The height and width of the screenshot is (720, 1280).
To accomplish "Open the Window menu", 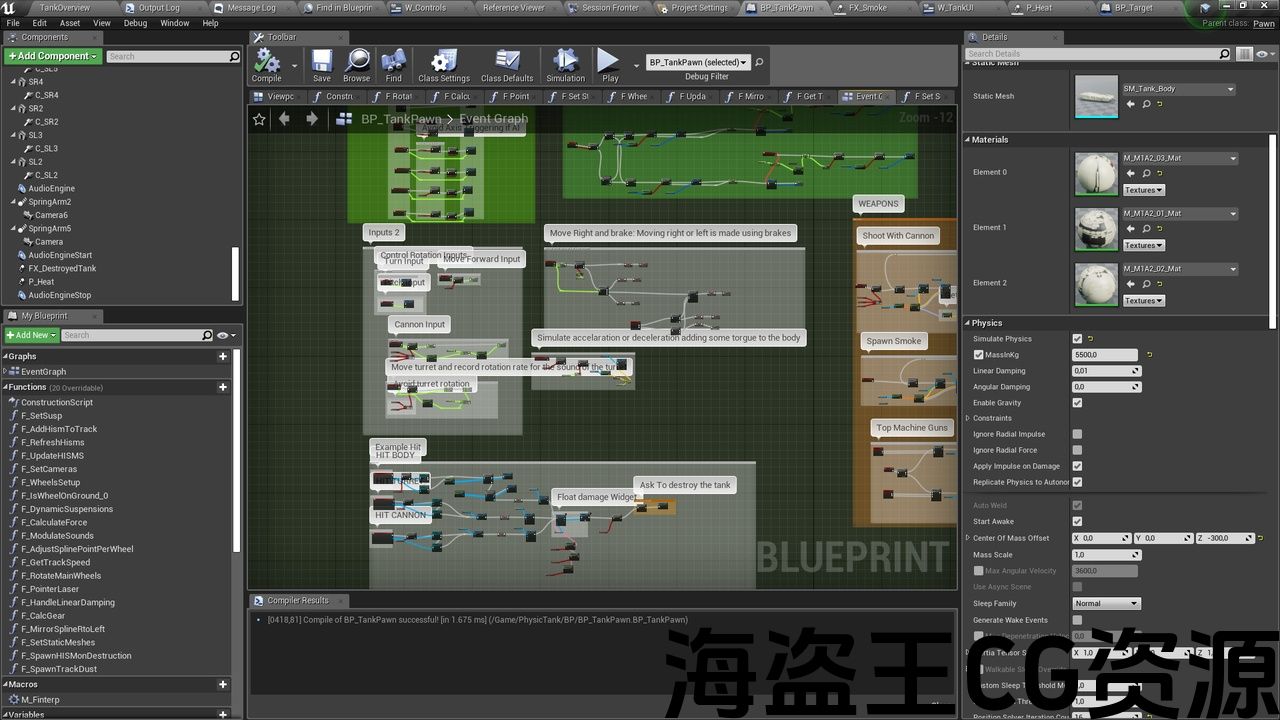I will (x=174, y=23).
